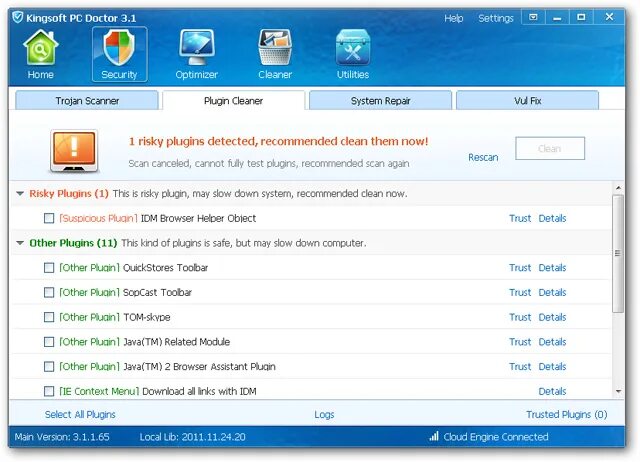This screenshot has height=462, width=640.
Task: View Details for SopCast Toolbar
Action: pyautogui.click(x=552, y=292)
